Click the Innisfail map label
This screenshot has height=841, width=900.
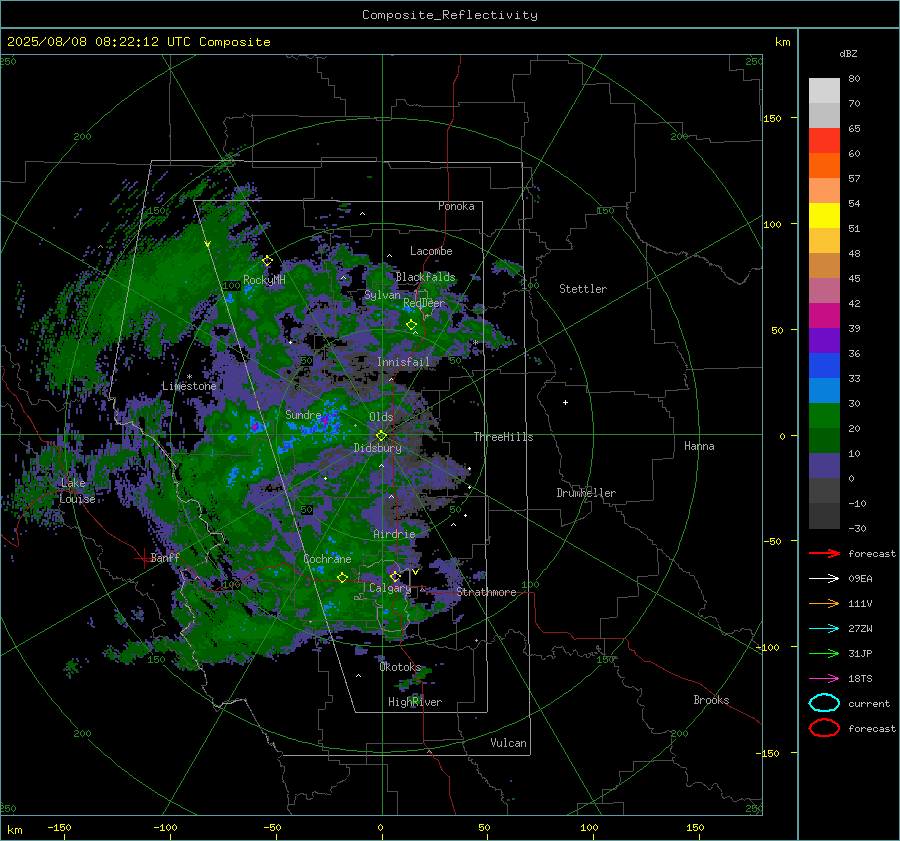tap(403, 362)
